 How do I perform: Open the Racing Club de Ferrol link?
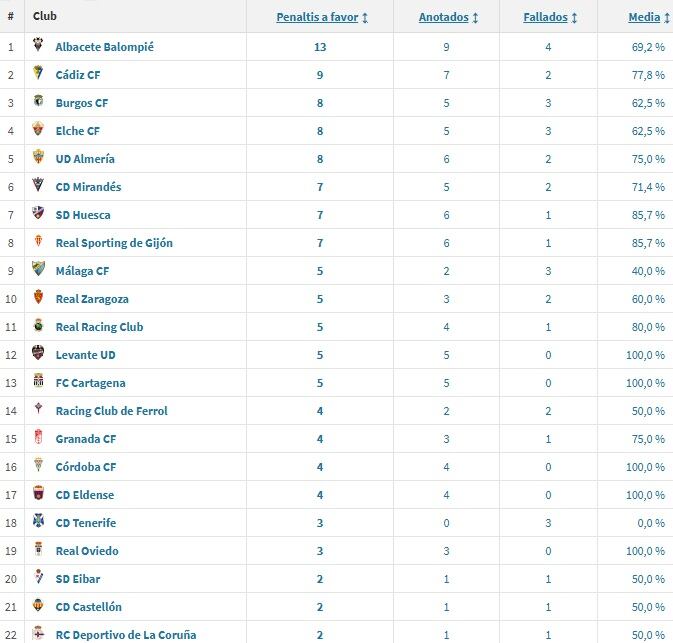(111, 411)
